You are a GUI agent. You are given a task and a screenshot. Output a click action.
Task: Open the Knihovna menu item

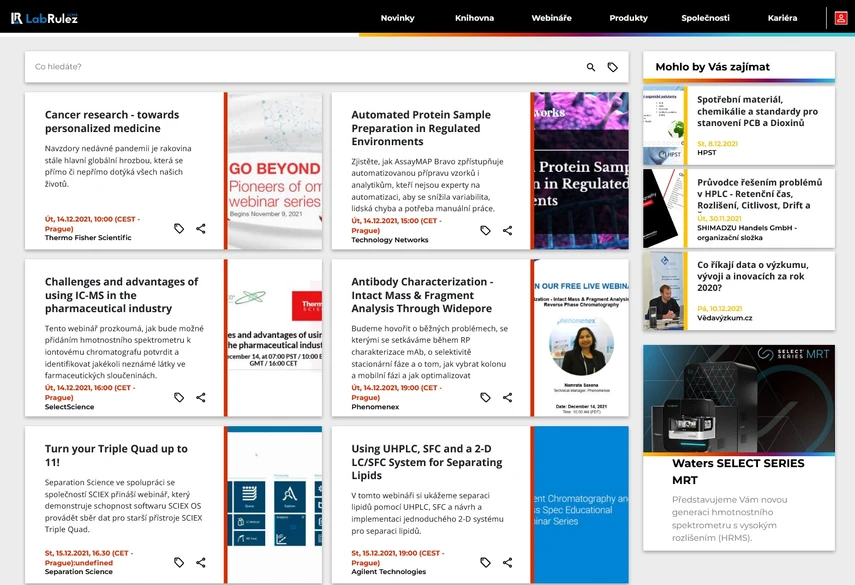click(474, 18)
